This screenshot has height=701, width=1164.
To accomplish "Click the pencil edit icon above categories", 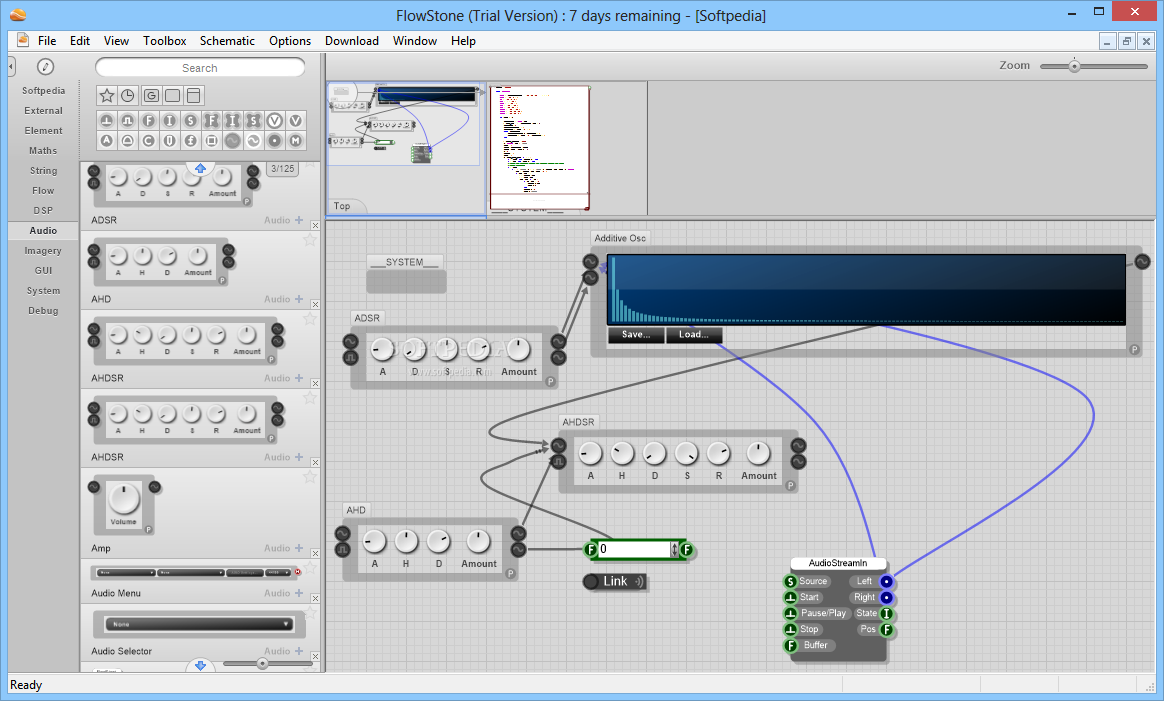I will click(45, 67).
